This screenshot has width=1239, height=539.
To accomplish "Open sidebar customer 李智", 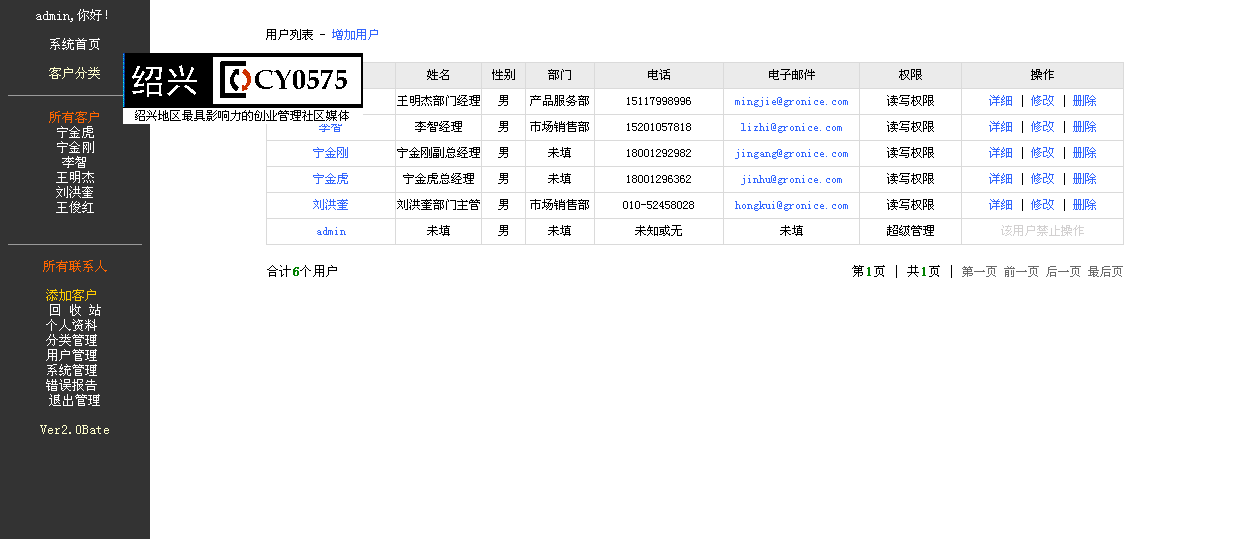I will (x=75, y=162).
